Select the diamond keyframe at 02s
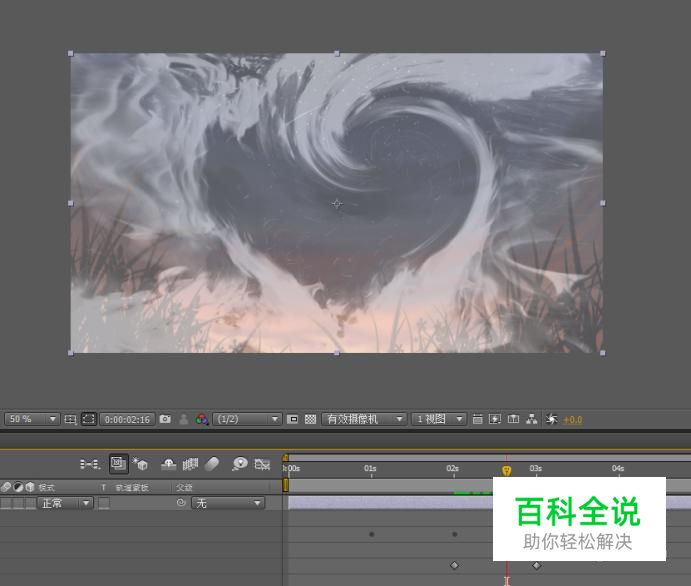 coord(454,565)
